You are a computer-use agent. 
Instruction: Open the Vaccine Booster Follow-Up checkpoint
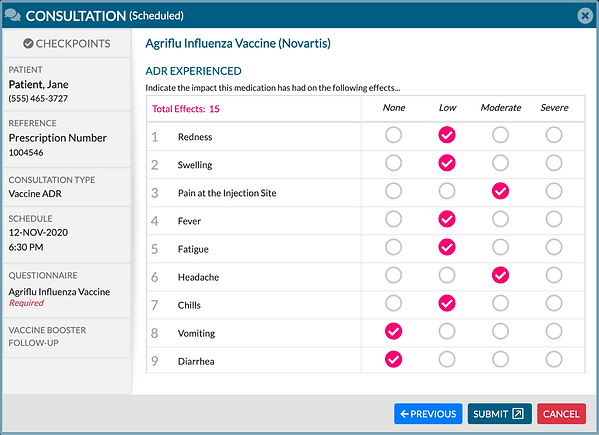[67, 338]
